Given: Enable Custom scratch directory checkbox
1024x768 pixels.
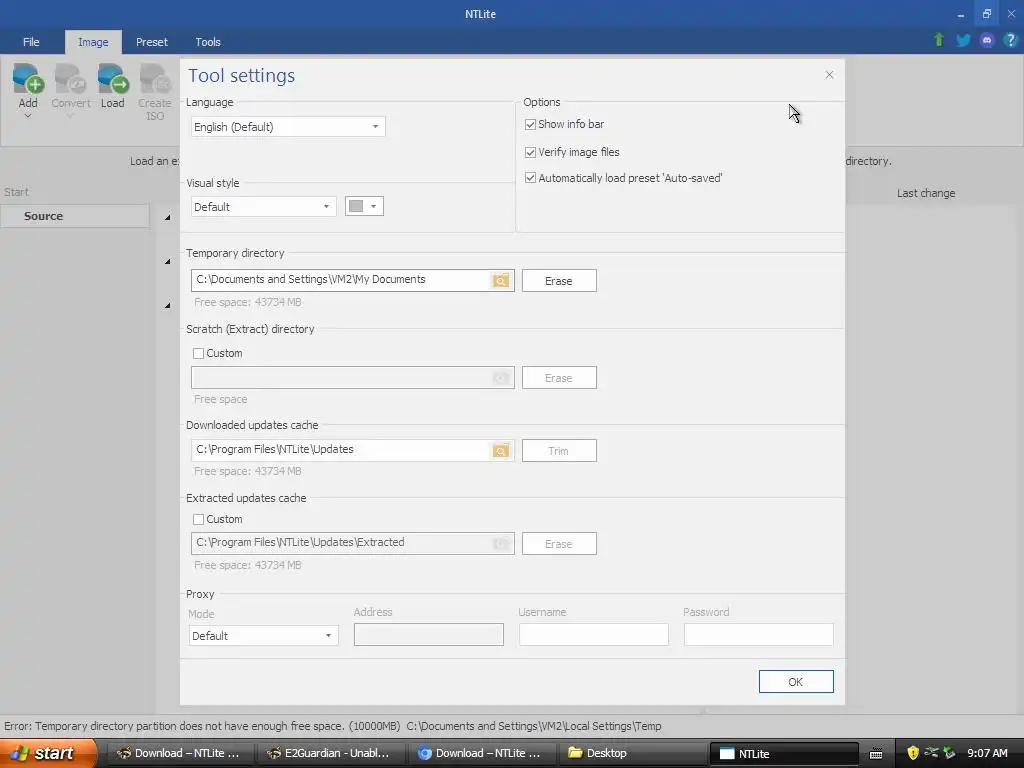Looking at the screenshot, I should point(199,353).
